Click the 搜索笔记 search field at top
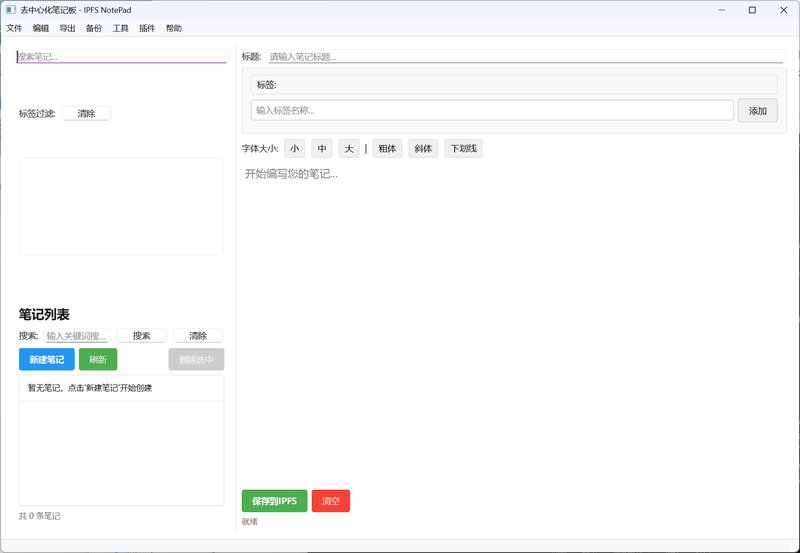This screenshot has height=553, width=800. tap(122, 57)
